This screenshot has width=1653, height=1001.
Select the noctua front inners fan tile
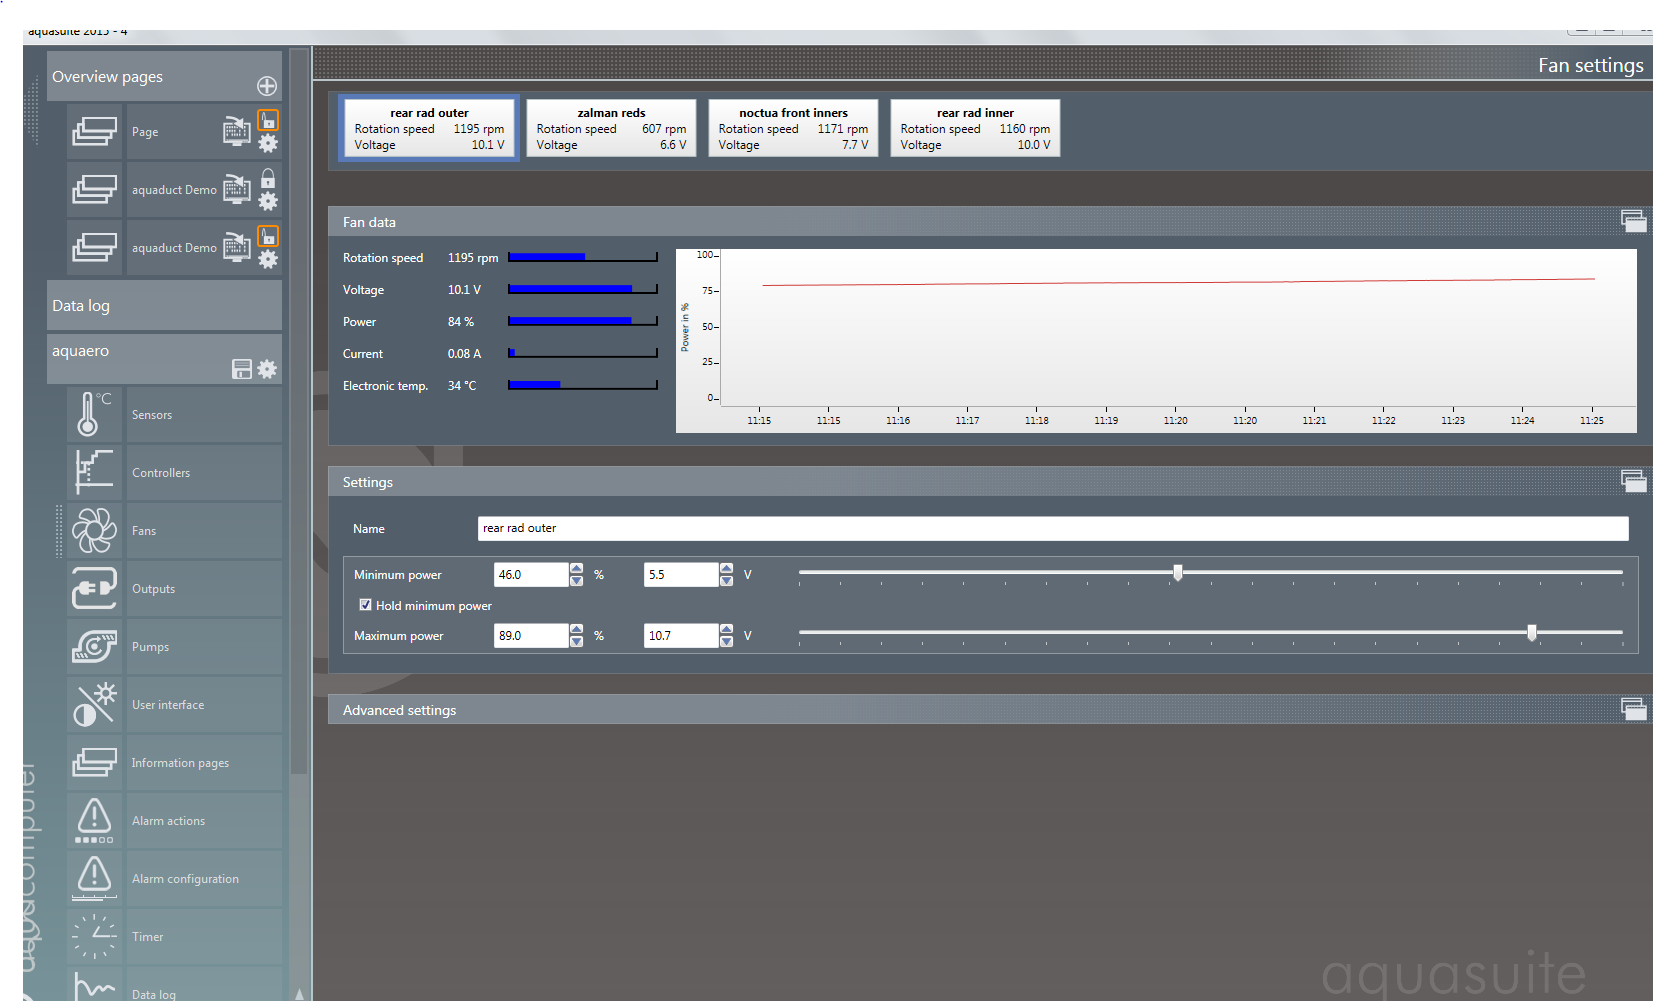click(793, 128)
